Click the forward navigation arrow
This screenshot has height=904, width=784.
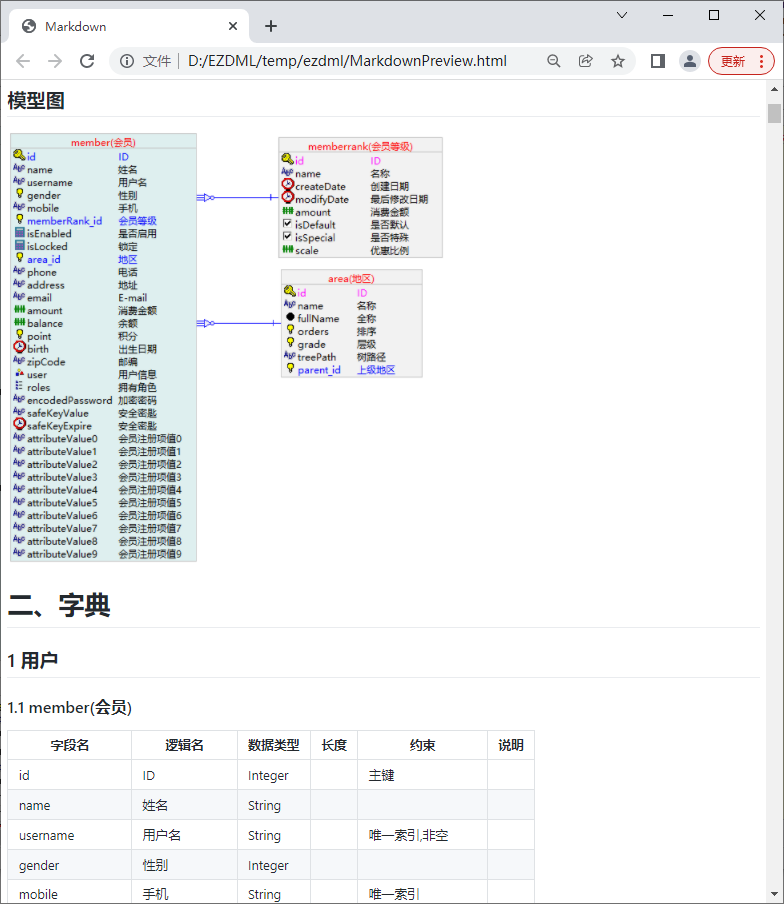click(55, 61)
